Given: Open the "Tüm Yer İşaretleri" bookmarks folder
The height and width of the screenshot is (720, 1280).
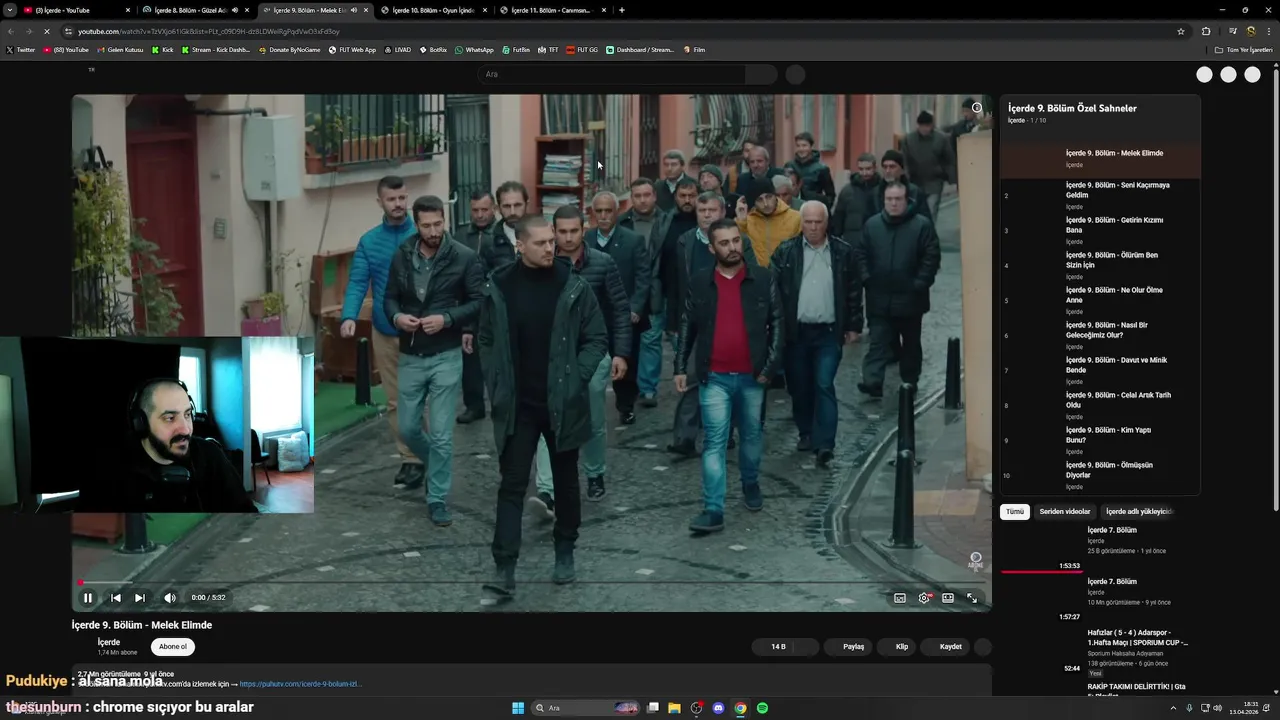Looking at the screenshot, I should coord(1244,49).
